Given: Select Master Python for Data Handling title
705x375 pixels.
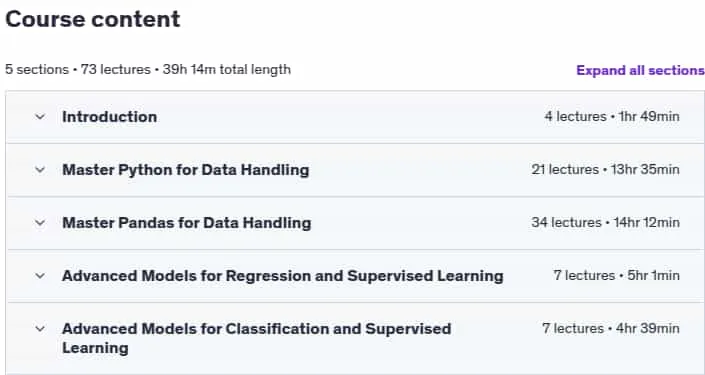Looking at the screenshot, I should [x=186, y=170].
